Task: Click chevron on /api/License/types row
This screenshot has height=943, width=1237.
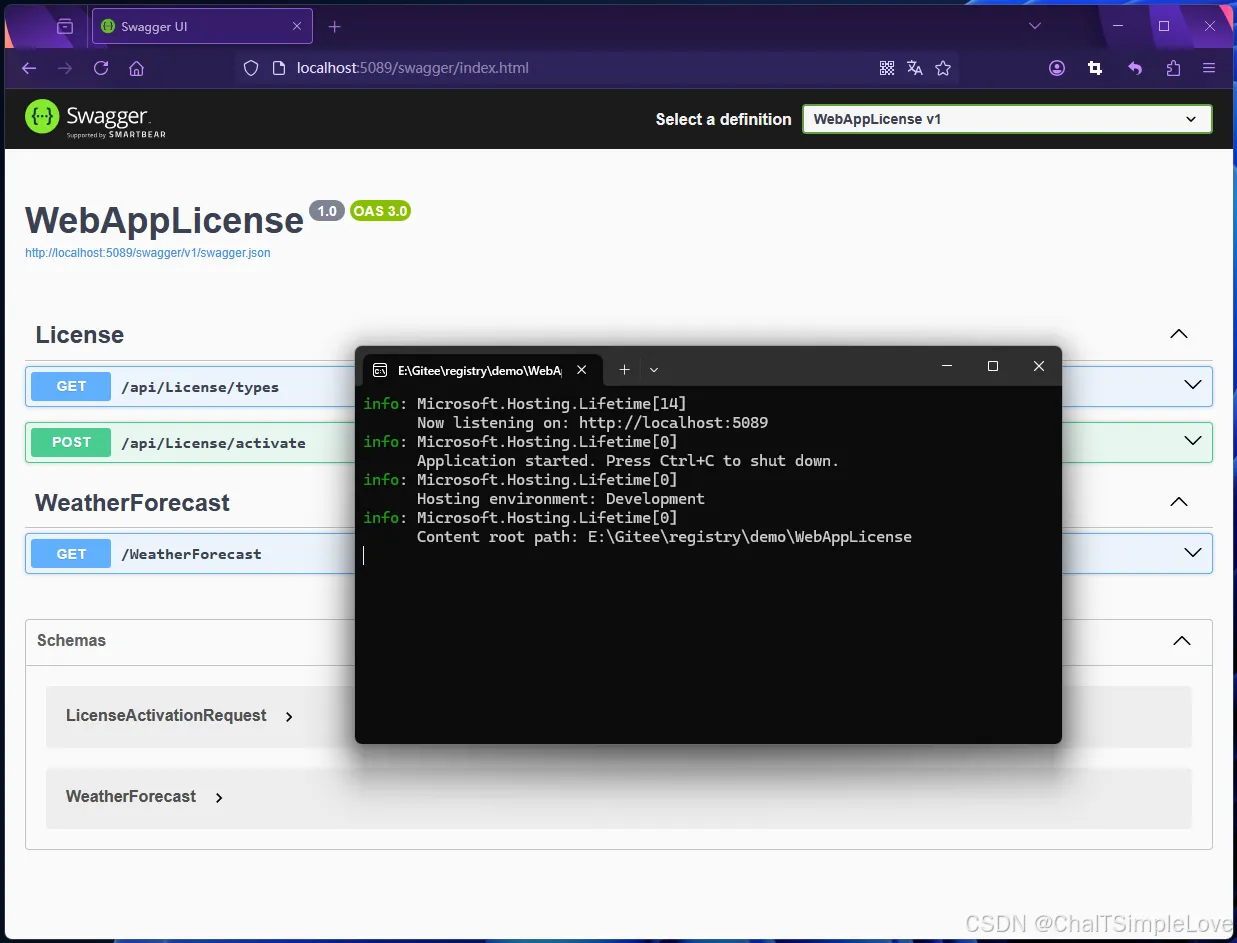Action: pyautogui.click(x=1192, y=385)
